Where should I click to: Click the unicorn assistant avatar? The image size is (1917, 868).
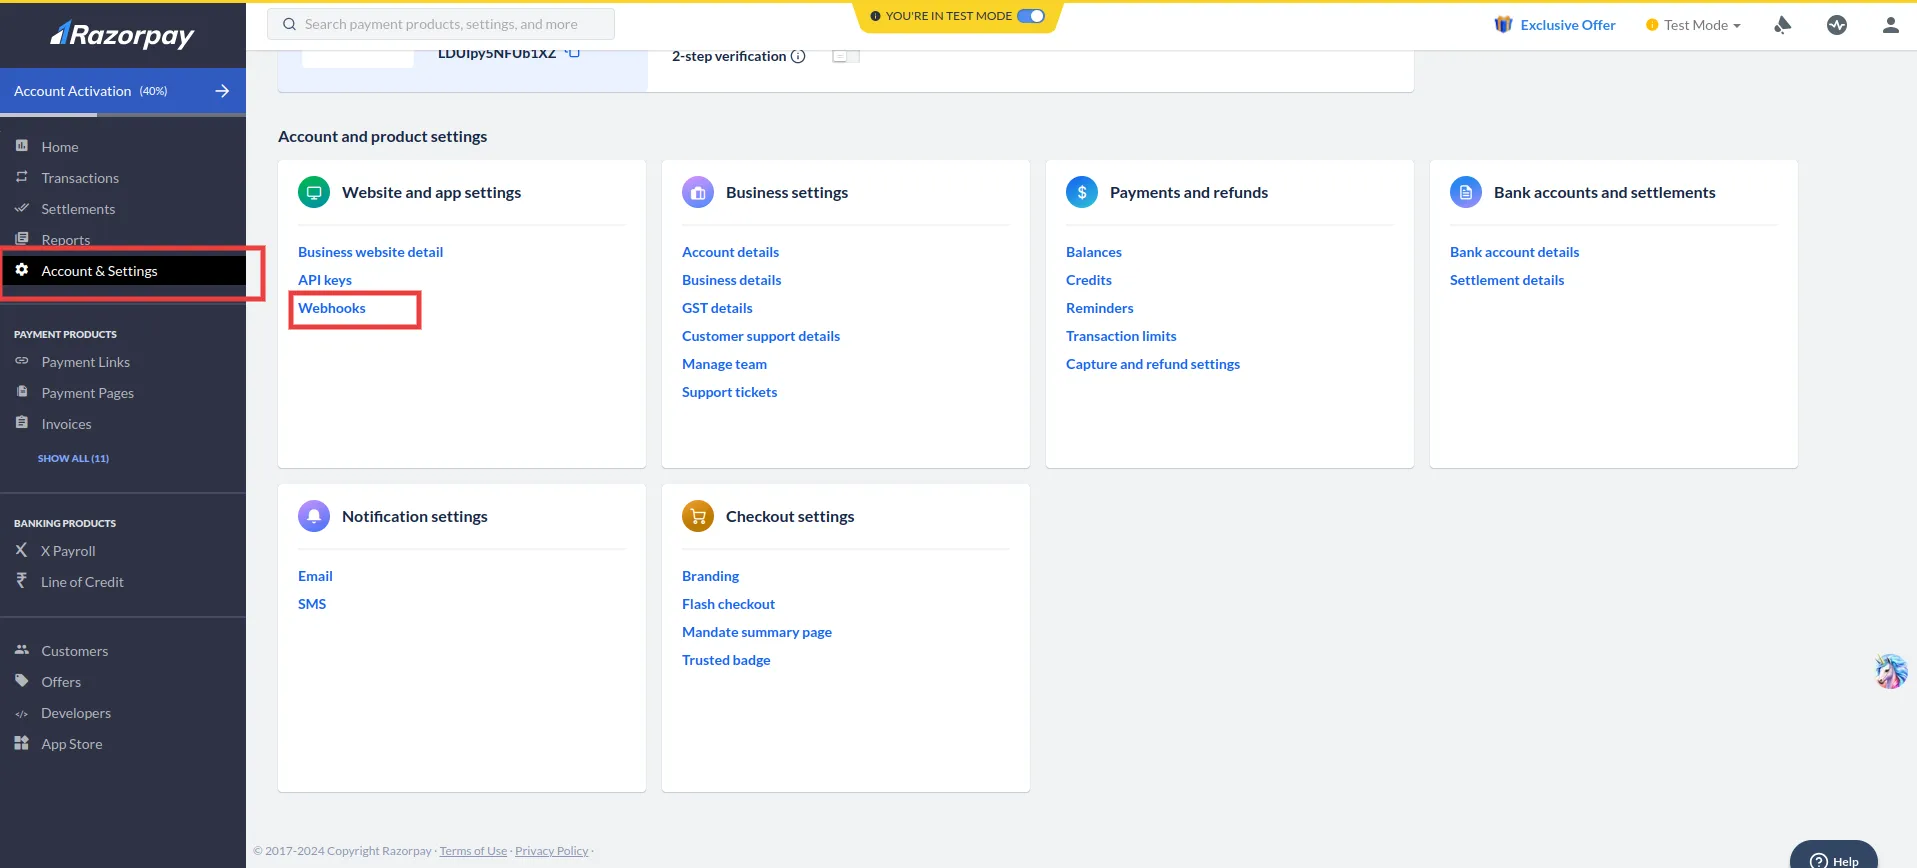(1890, 671)
